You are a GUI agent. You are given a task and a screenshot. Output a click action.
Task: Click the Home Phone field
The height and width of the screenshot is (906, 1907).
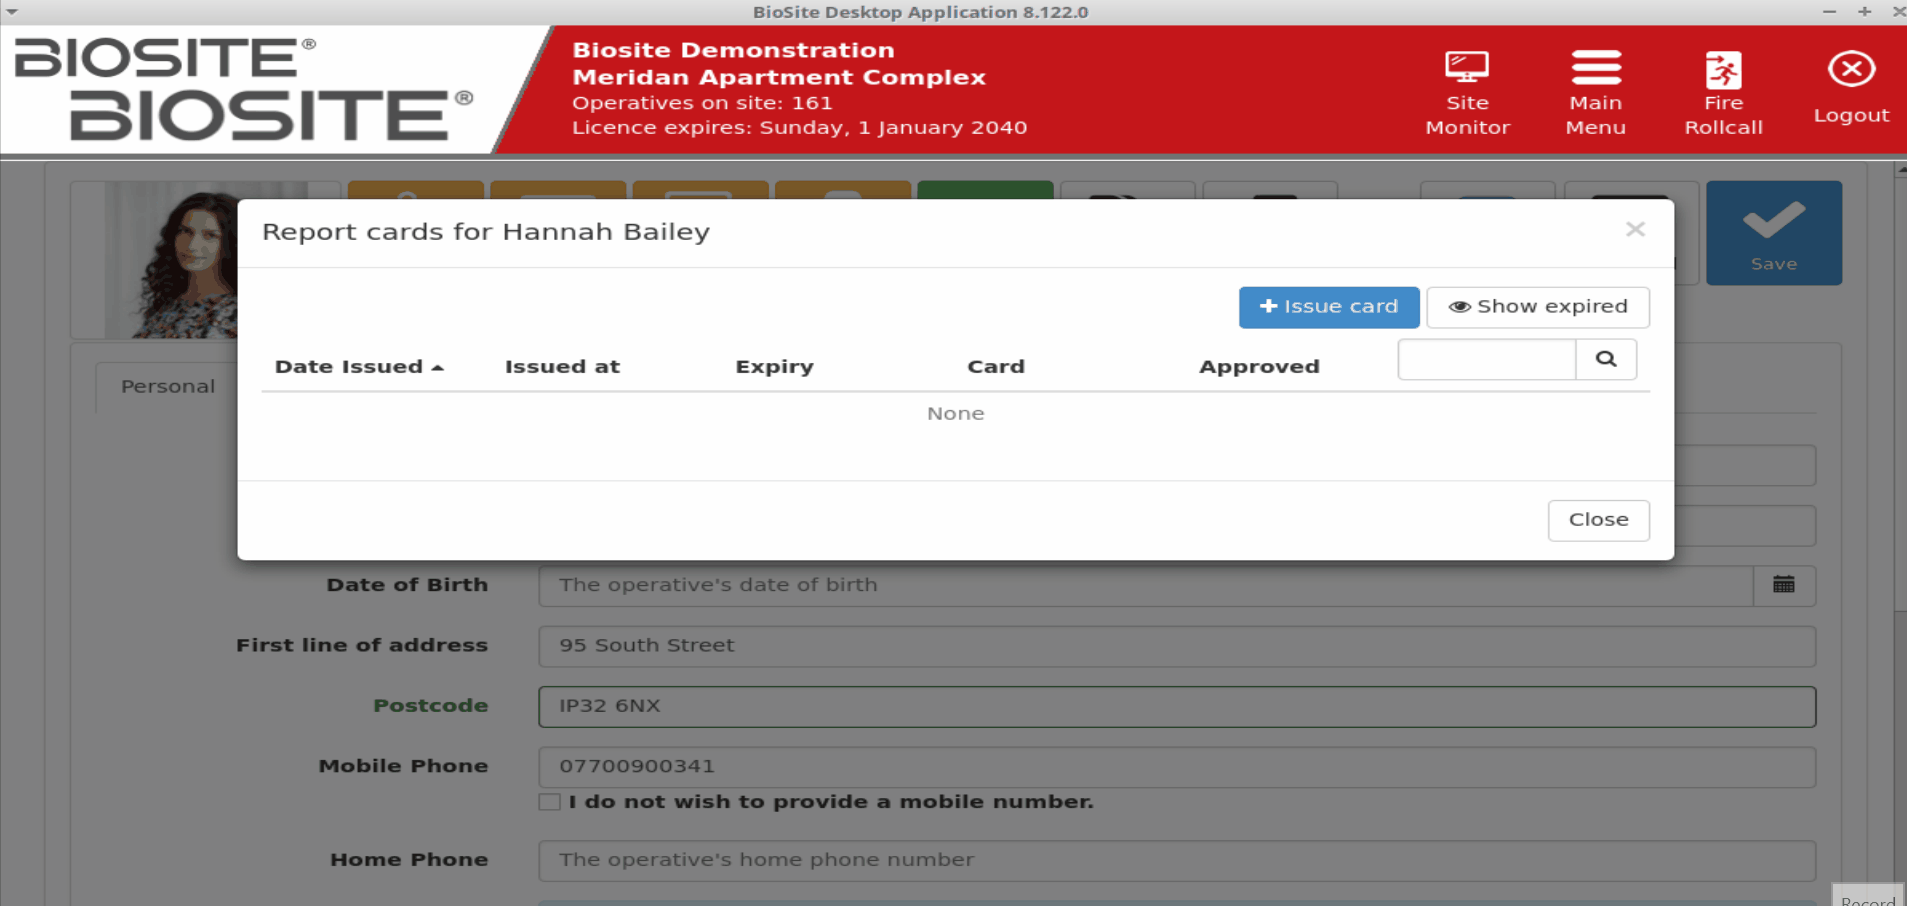coord(1177,860)
